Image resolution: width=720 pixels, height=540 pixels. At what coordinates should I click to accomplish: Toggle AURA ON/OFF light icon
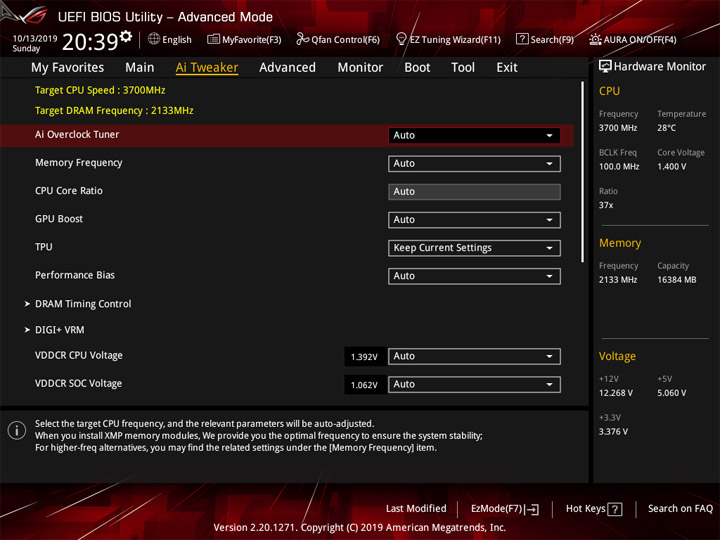coord(596,39)
